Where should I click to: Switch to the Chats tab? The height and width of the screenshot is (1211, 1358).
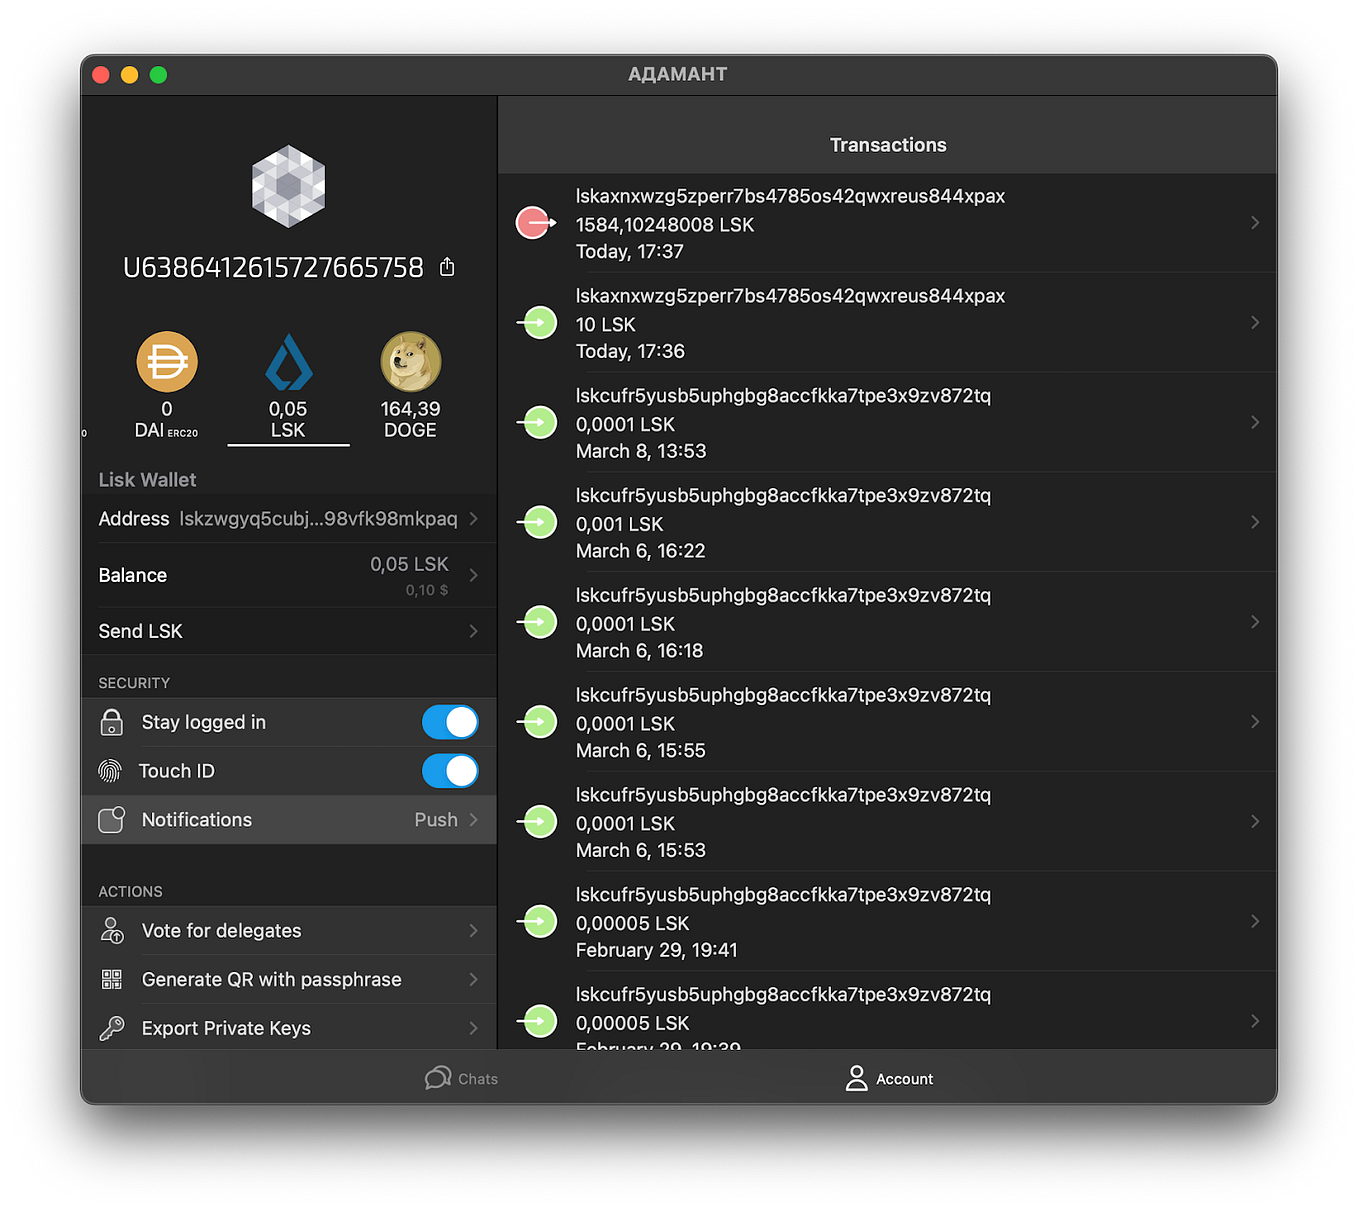(x=461, y=1078)
